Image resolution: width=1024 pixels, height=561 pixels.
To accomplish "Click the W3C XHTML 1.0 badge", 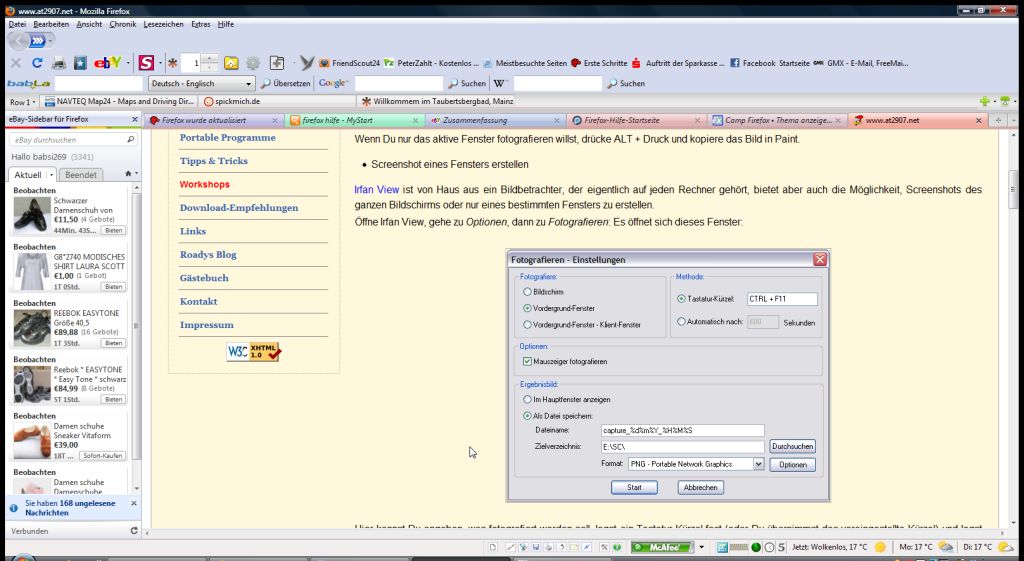I will [253, 351].
